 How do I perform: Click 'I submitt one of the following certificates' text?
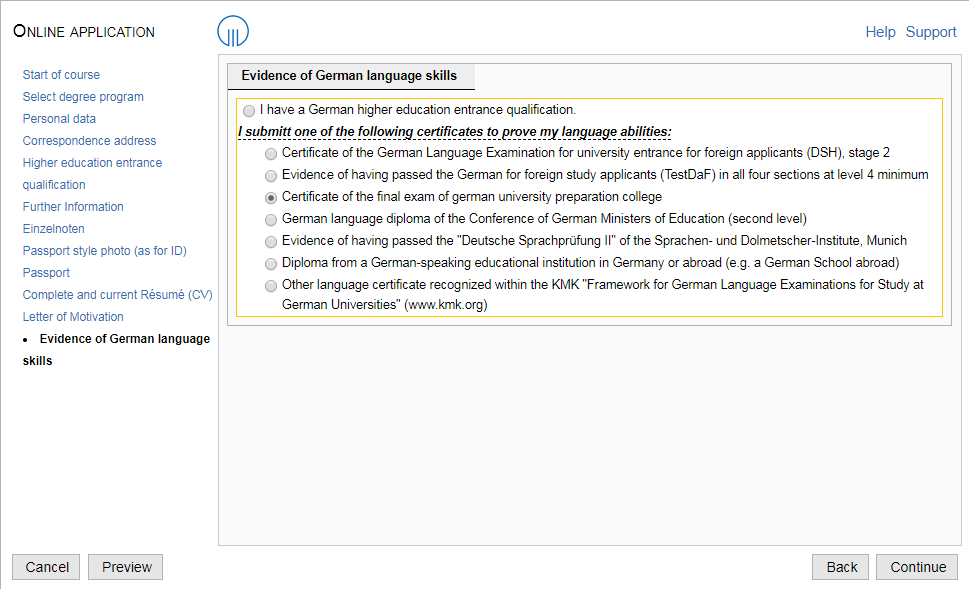pos(454,132)
